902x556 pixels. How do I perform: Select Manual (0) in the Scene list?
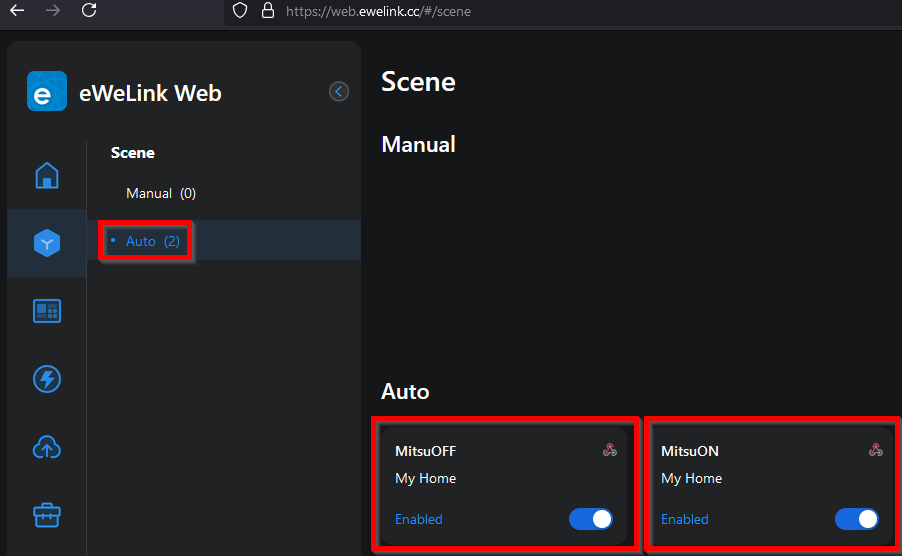(161, 193)
